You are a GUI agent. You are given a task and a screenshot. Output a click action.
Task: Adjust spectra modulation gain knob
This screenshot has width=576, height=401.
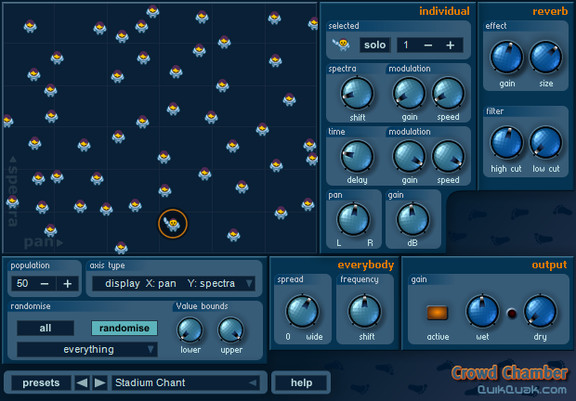point(409,93)
